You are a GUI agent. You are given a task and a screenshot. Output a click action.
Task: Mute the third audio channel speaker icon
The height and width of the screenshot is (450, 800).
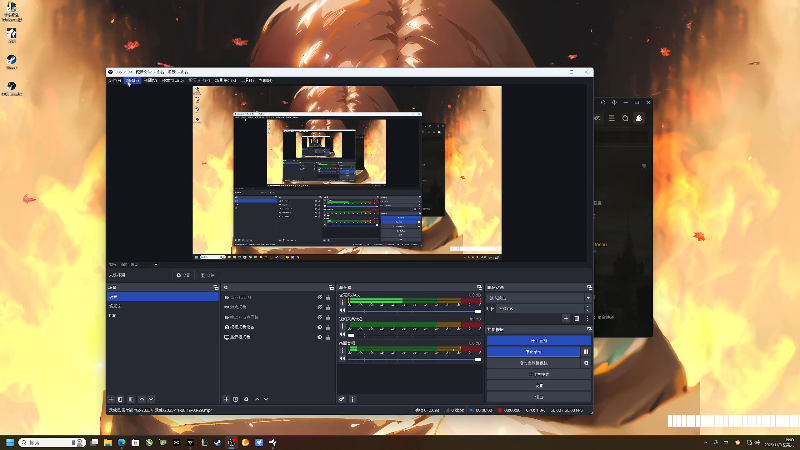point(342,359)
